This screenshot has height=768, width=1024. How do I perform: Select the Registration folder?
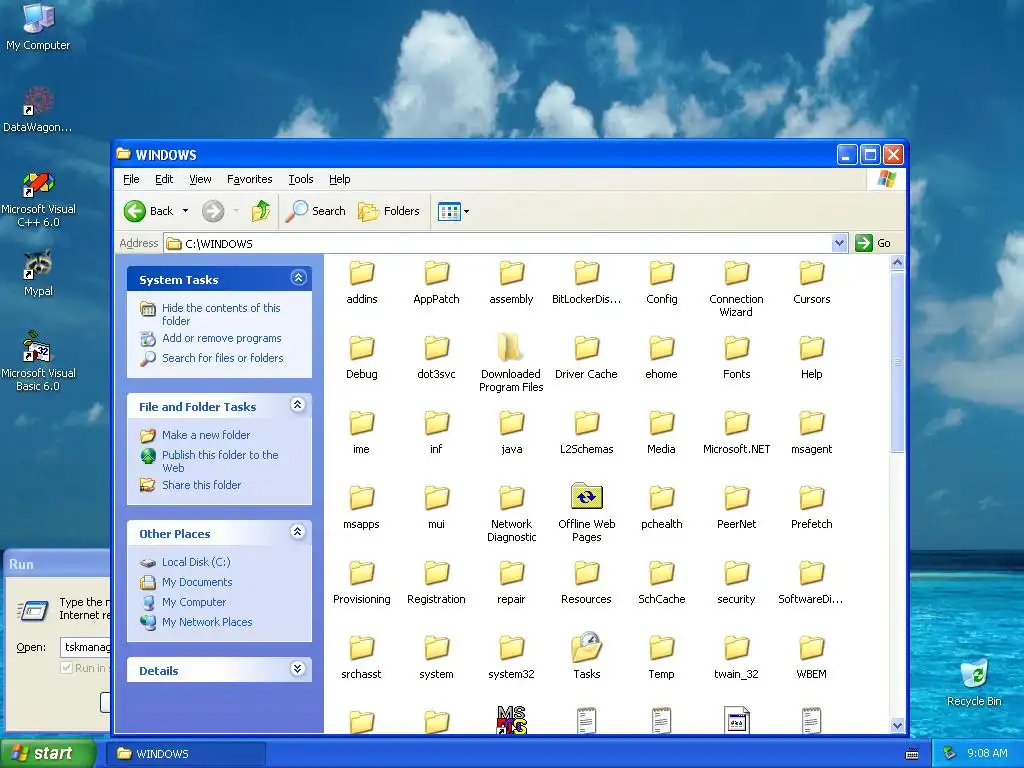tap(436, 583)
